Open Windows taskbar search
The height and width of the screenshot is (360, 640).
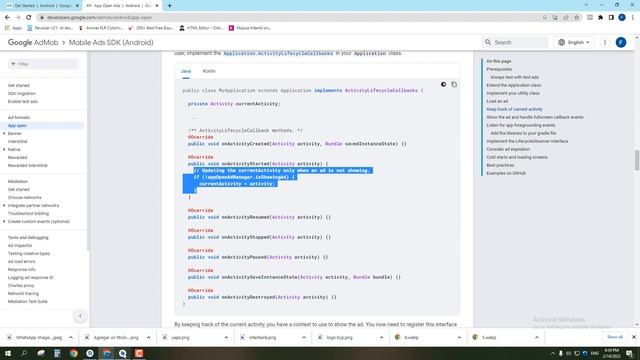24,353
